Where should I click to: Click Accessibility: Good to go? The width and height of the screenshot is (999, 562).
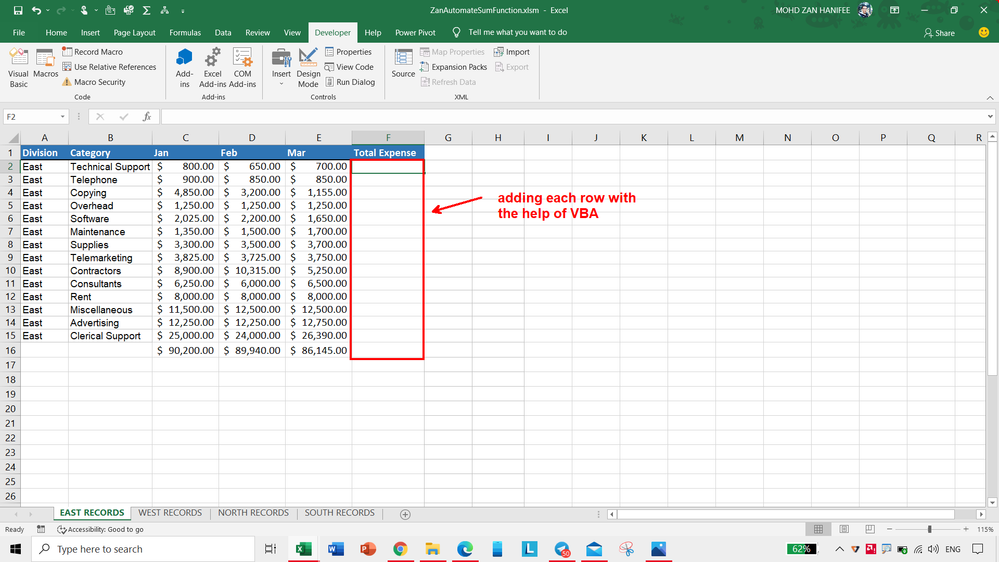[101, 530]
